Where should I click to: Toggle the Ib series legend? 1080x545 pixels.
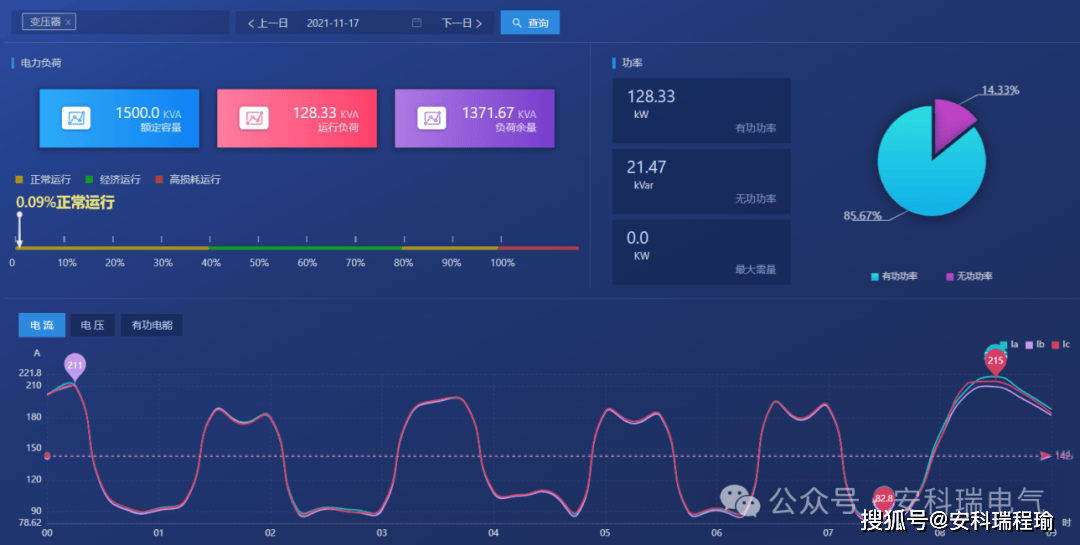coord(1035,345)
